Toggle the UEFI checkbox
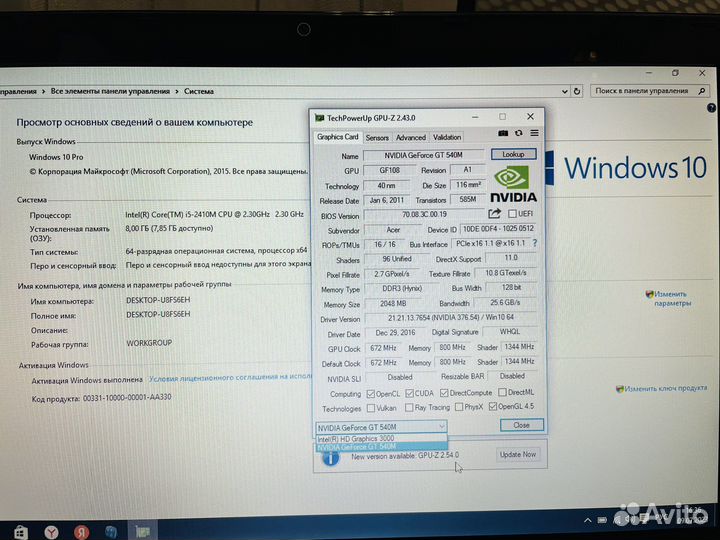This screenshot has height=540, width=720. point(512,214)
